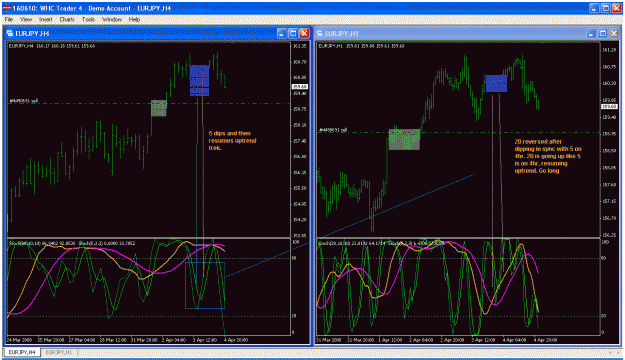Minimize the WHC Trader 4 main window

coord(594,8)
